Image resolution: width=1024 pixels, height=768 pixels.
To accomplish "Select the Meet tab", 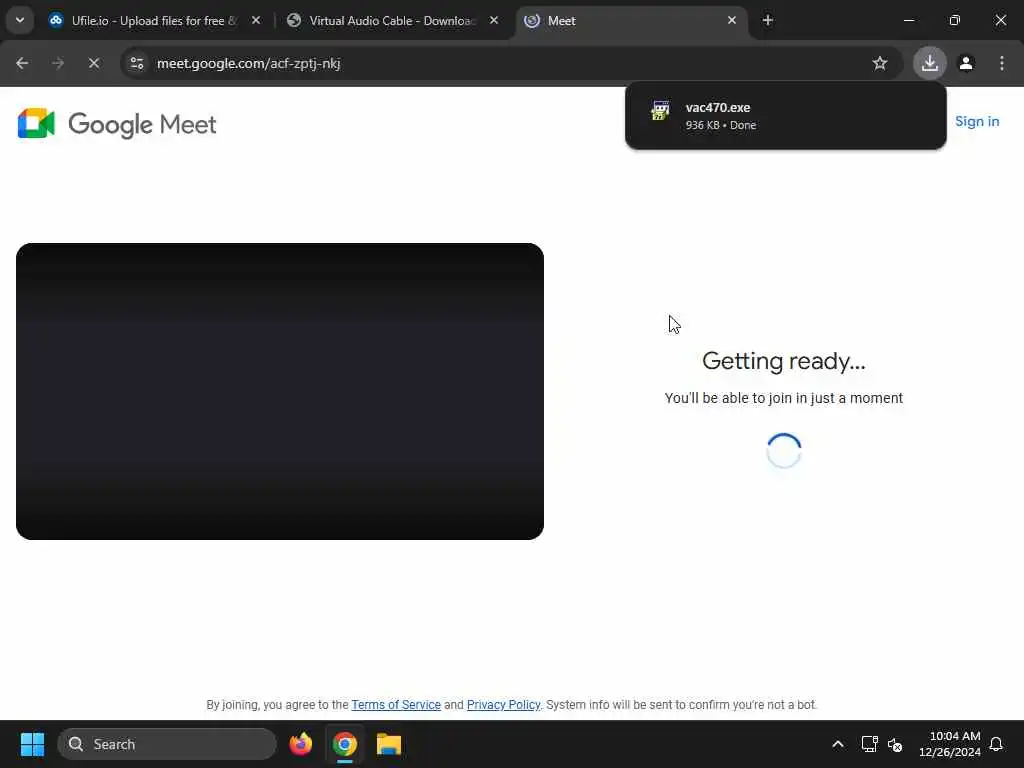I will (632, 20).
